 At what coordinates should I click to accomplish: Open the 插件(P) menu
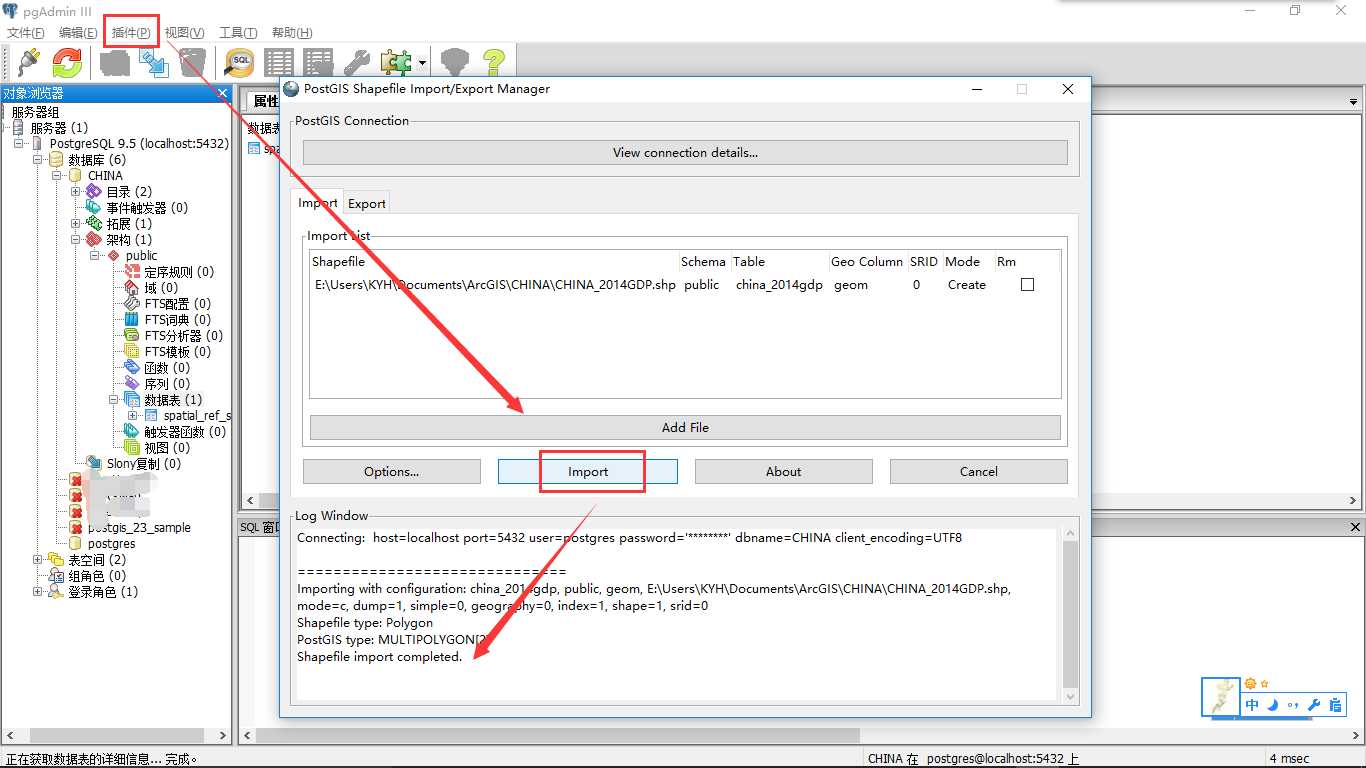pos(131,33)
